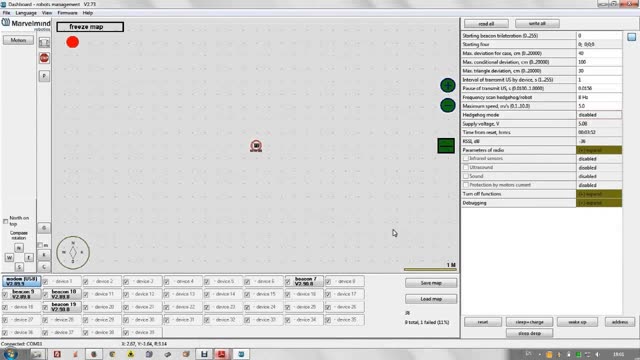Click the green plus zoom-in button
This screenshot has width=640, height=360.
coord(448,85)
